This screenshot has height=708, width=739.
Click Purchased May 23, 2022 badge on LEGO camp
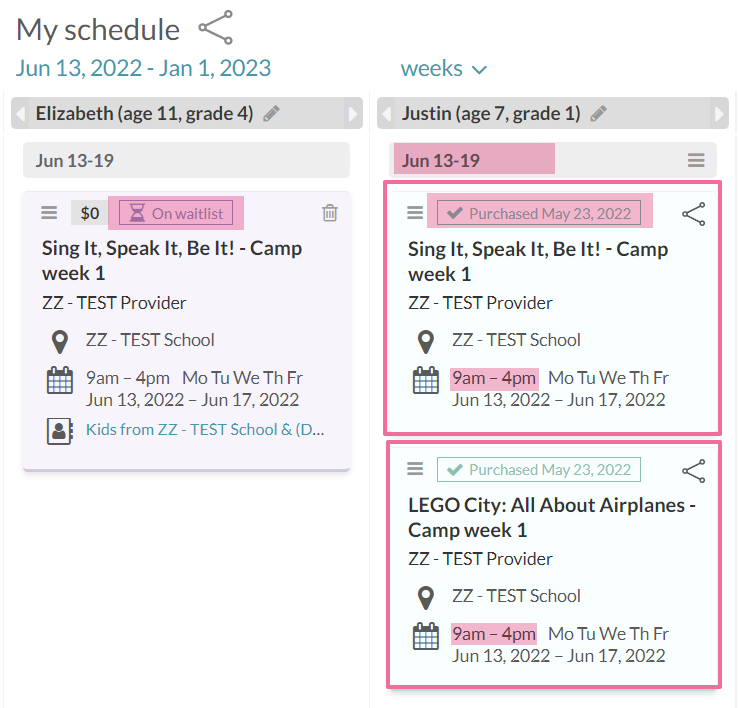point(539,469)
